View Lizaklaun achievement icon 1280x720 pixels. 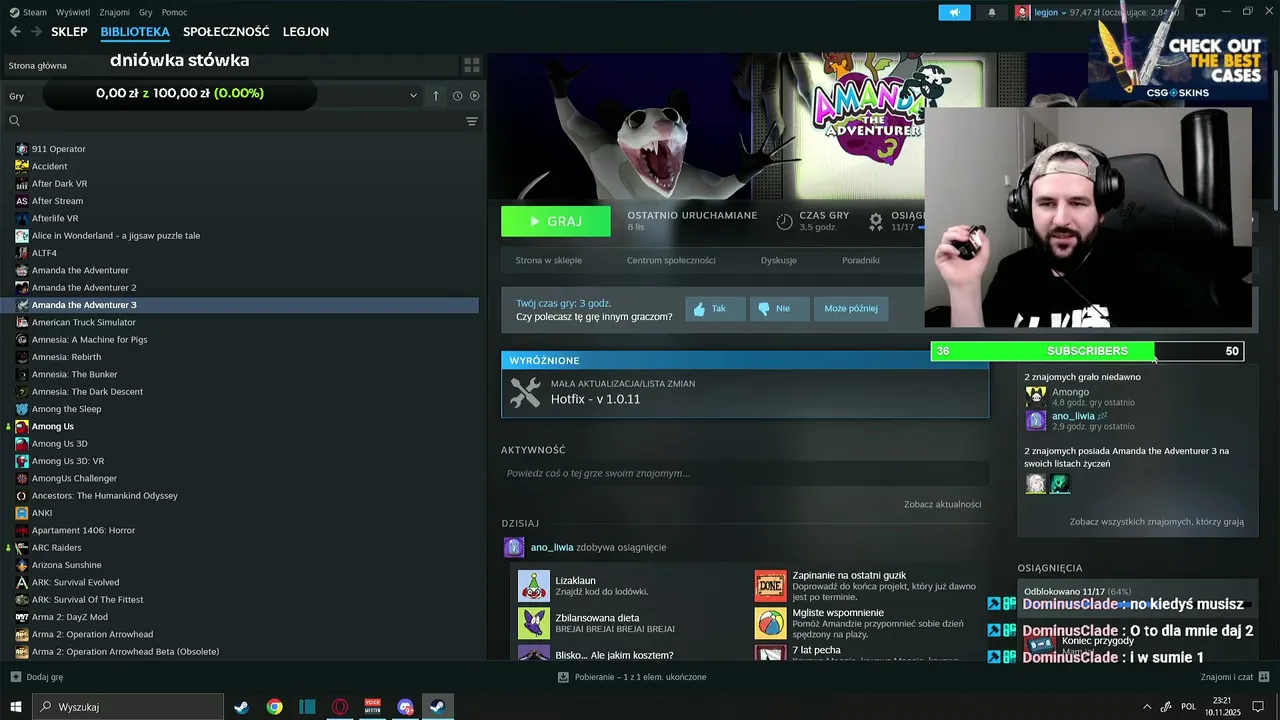pyautogui.click(x=534, y=586)
